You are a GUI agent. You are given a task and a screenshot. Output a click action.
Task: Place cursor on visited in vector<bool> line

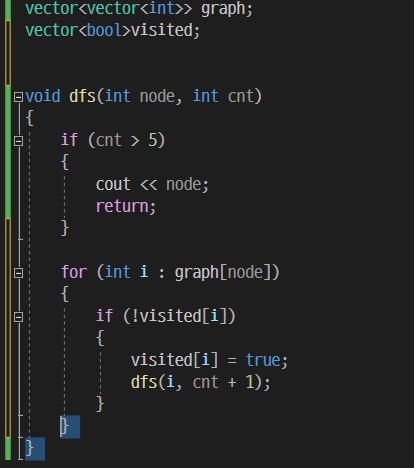[x=162, y=30]
